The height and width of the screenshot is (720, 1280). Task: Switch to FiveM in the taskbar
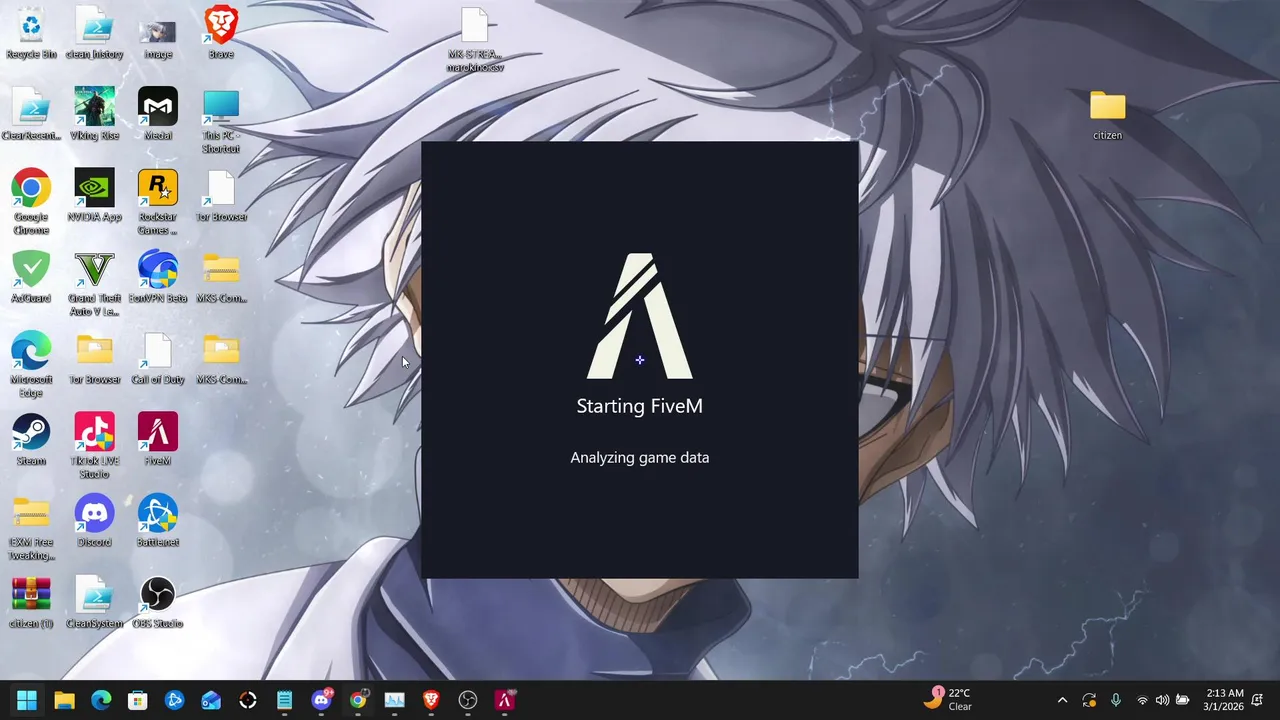pos(505,700)
